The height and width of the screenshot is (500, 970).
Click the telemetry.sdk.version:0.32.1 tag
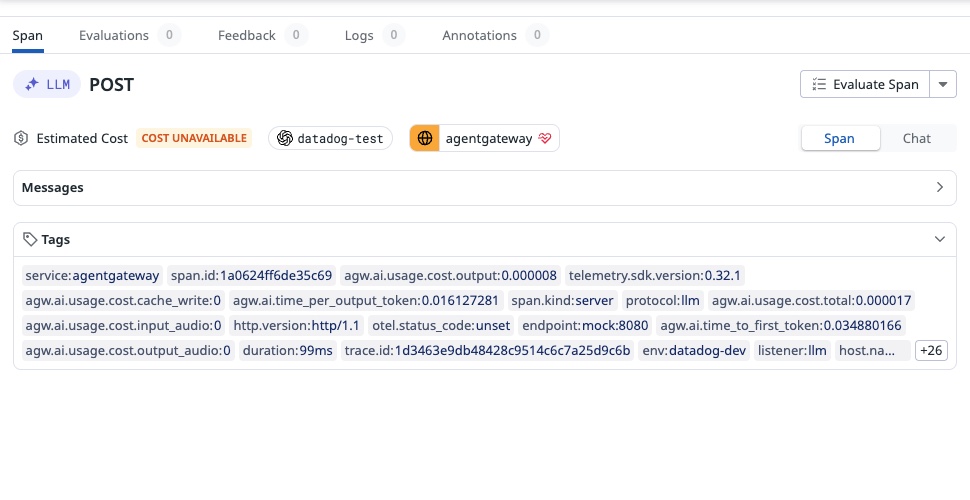(x=655, y=275)
